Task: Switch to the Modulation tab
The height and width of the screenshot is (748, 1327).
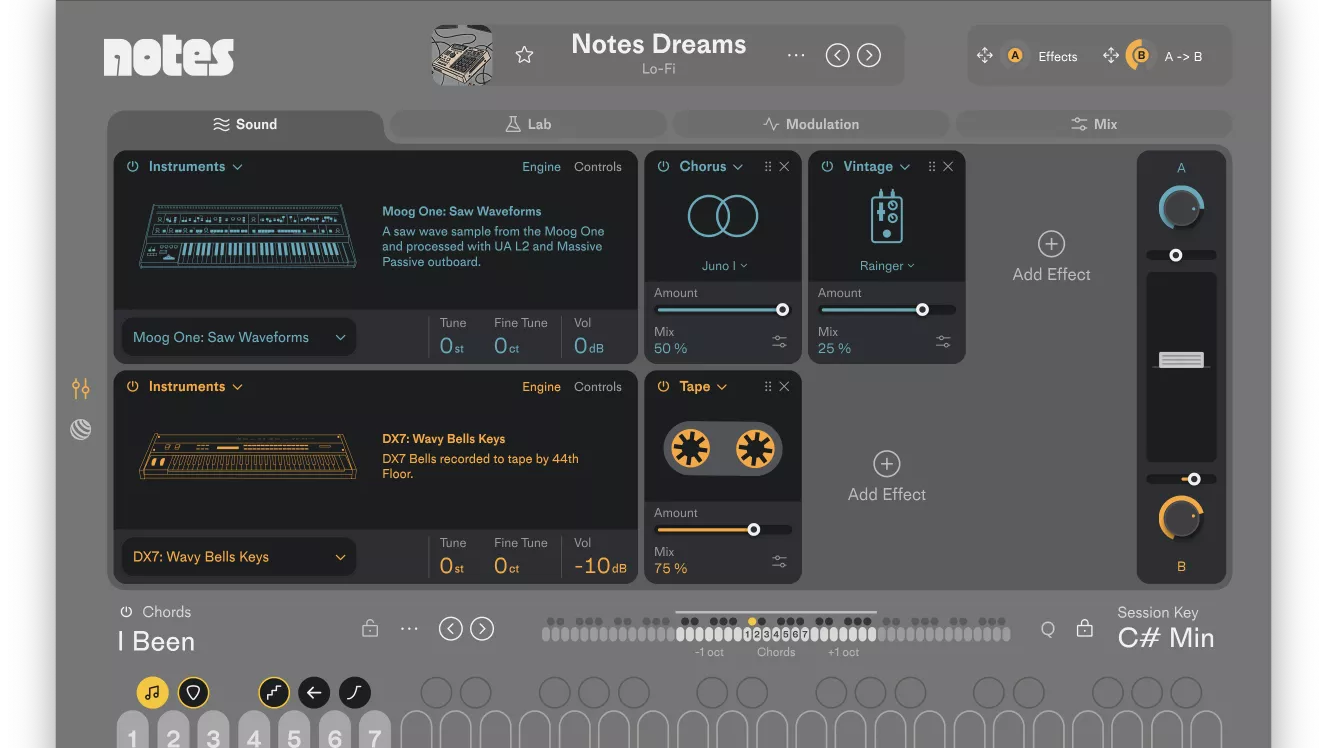Action: [x=810, y=124]
